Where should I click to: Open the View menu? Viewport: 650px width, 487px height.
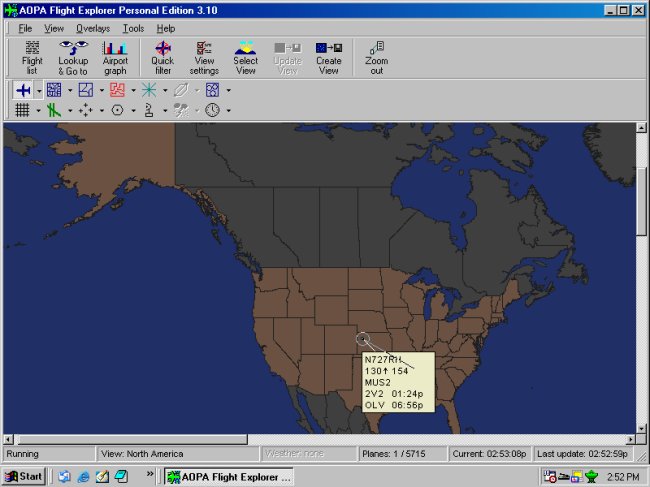click(54, 29)
